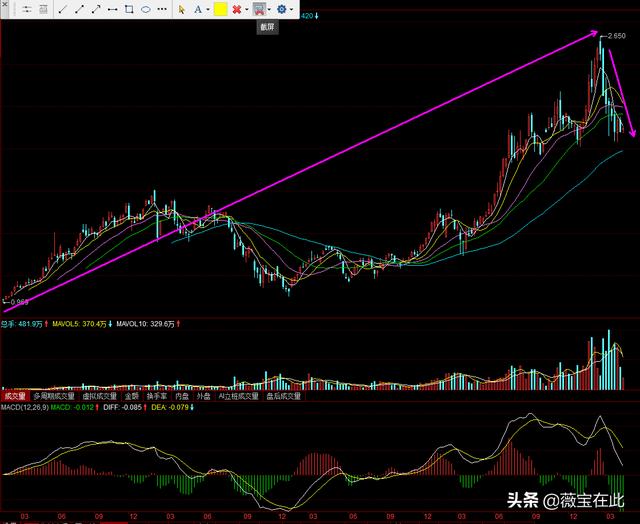Click the red X delete drawings icon
The height and width of the screenshot is (524, 640).
click(236, 9)
